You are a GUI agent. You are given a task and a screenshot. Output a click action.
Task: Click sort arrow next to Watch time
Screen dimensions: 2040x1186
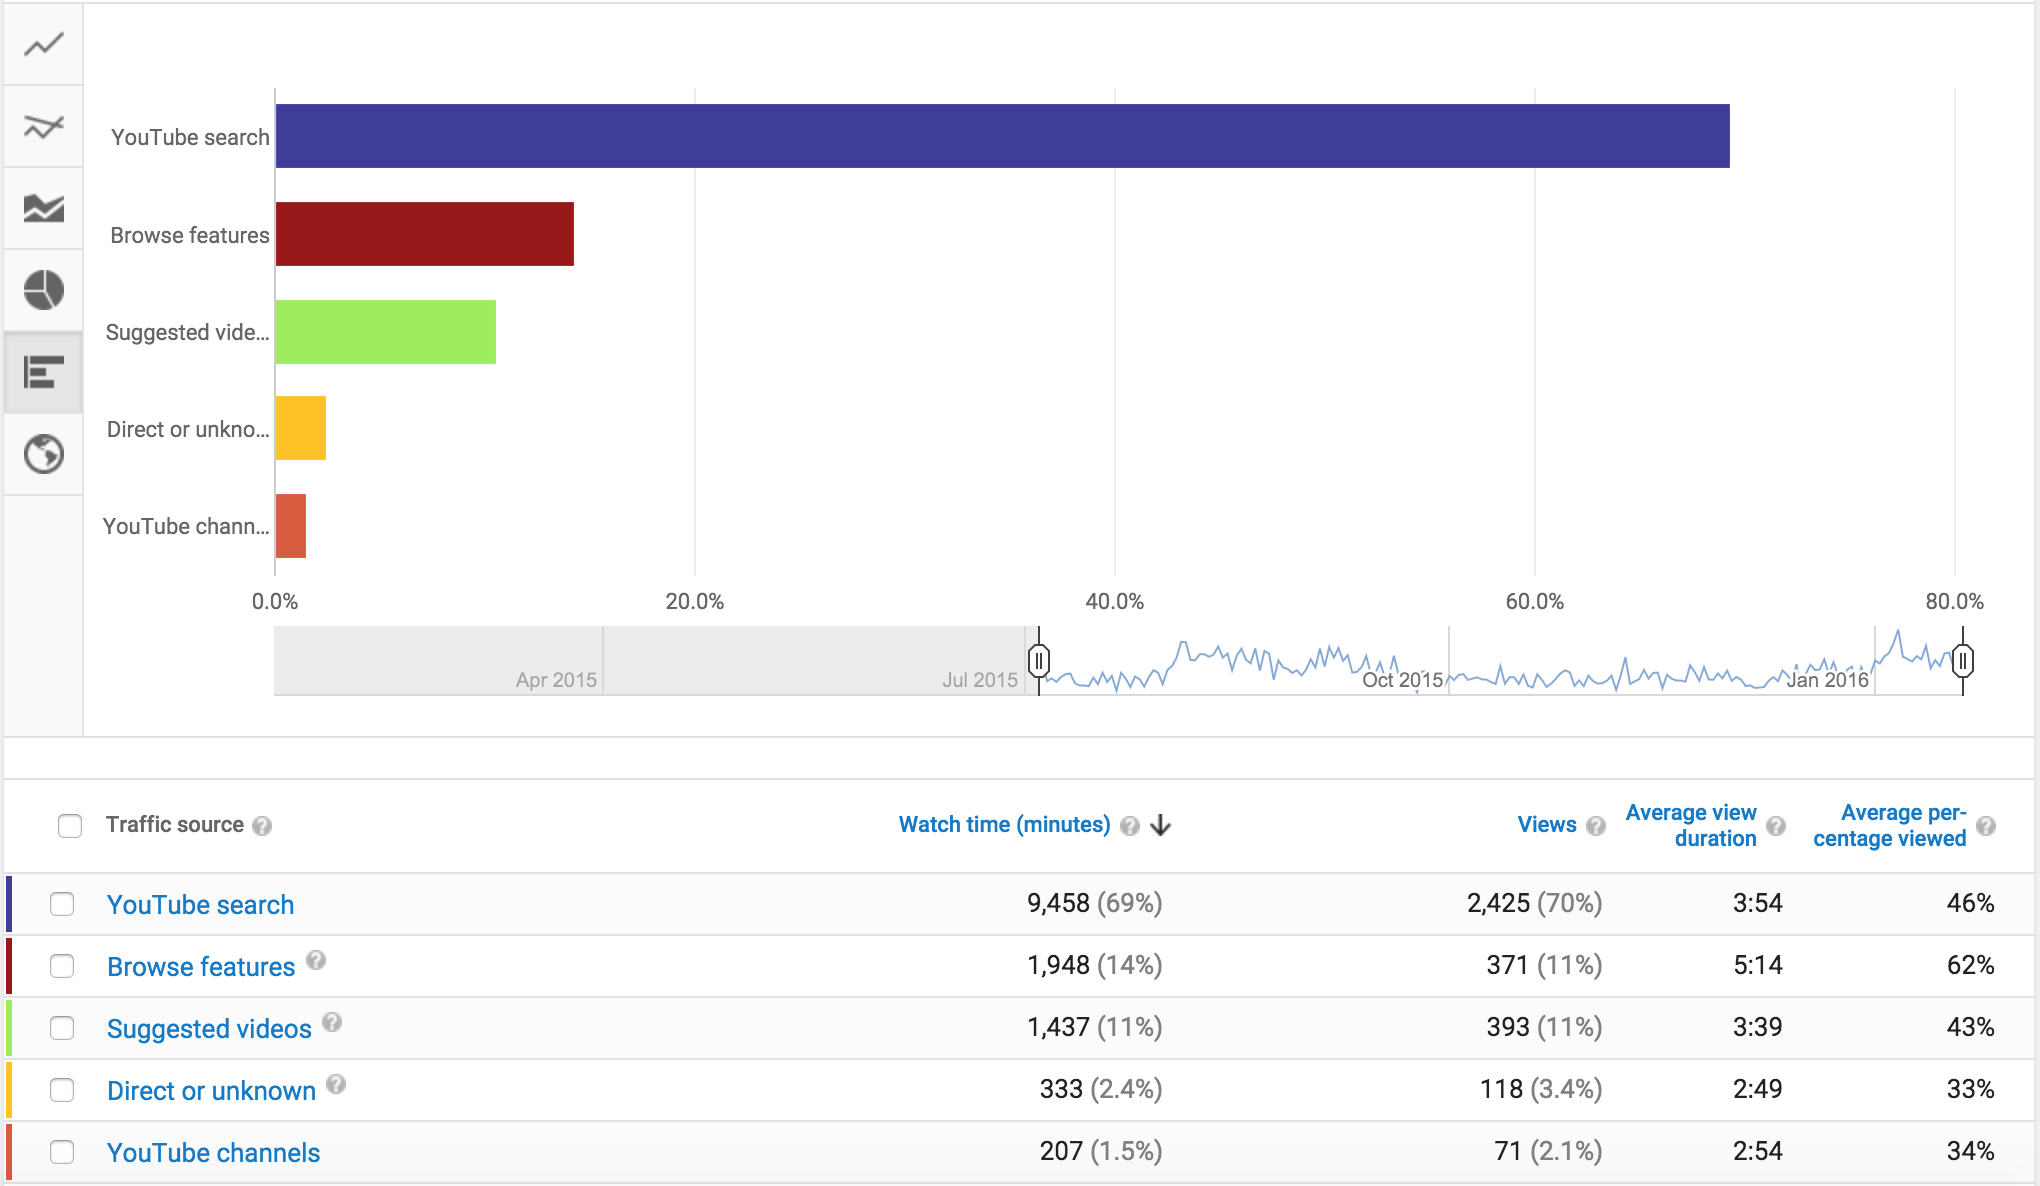click(x=1160, y=825)
